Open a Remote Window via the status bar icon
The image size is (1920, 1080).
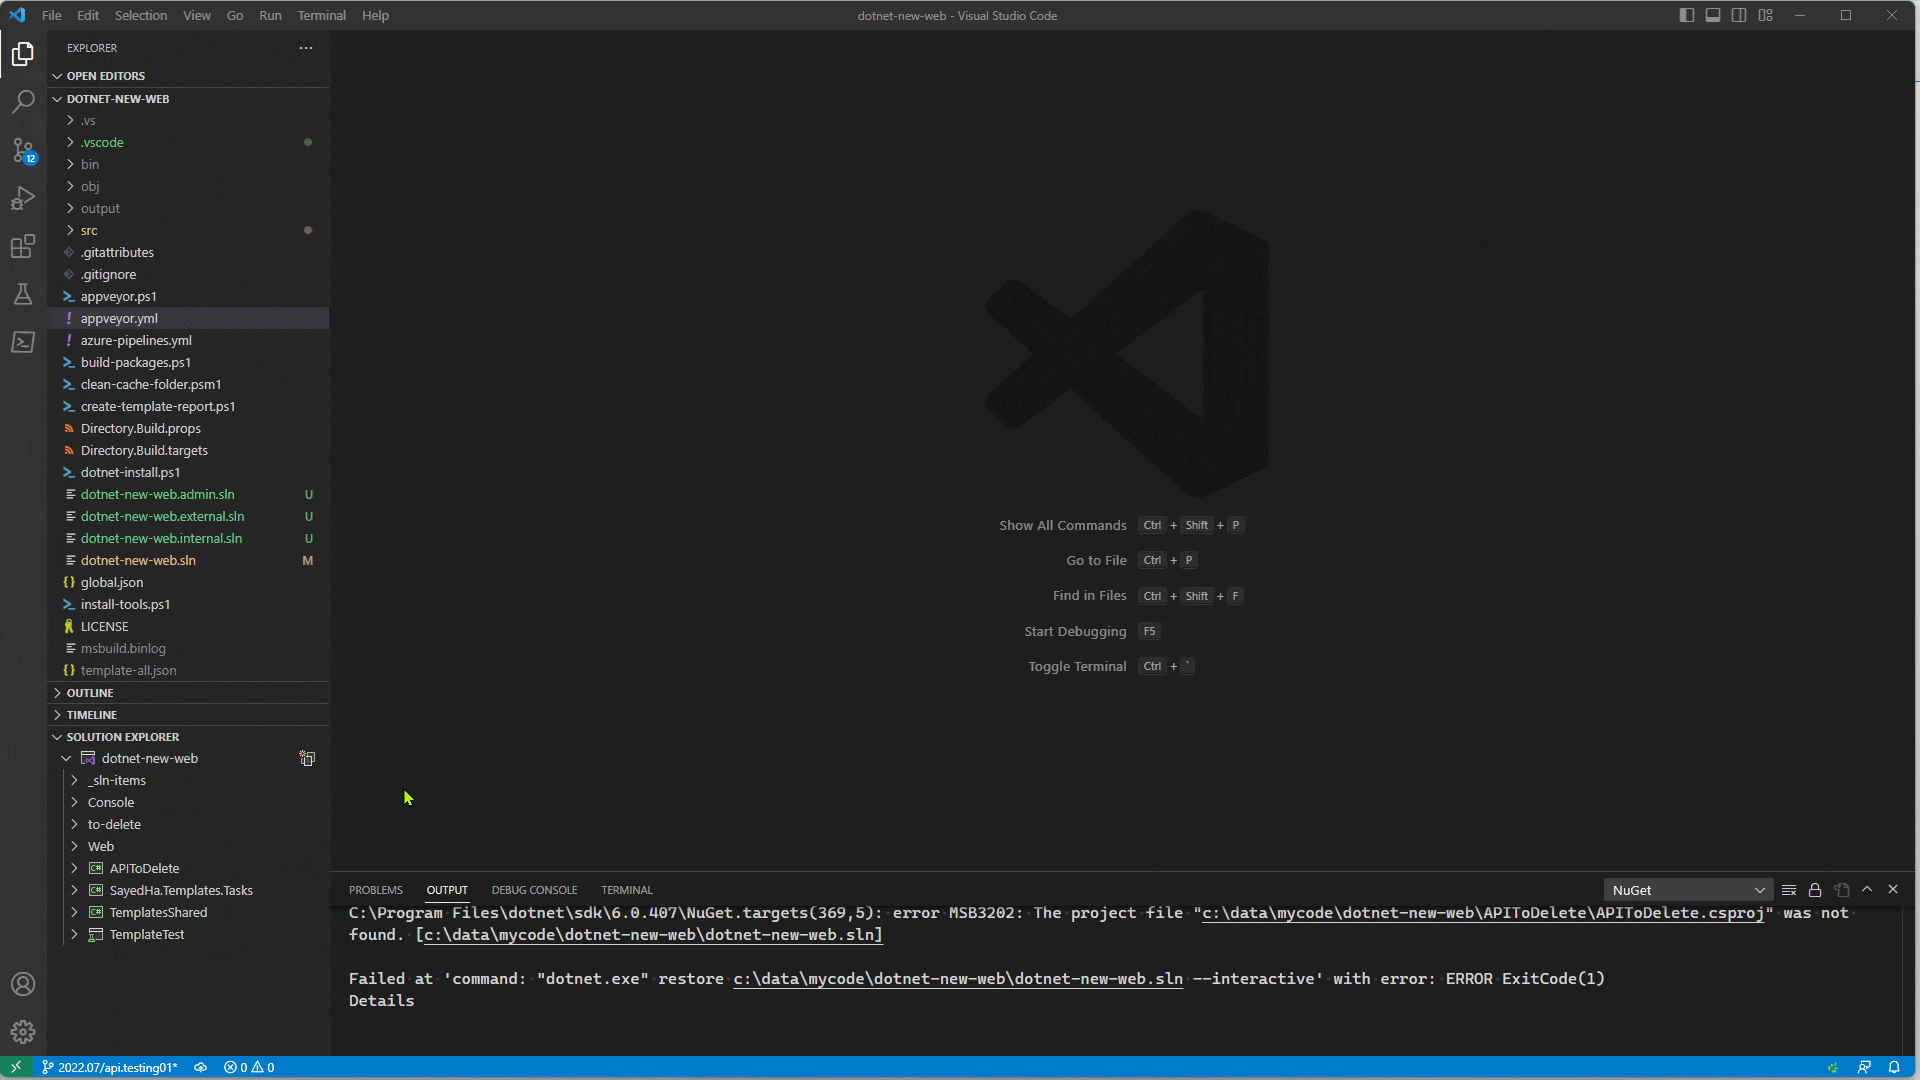tap(16, 1067)
